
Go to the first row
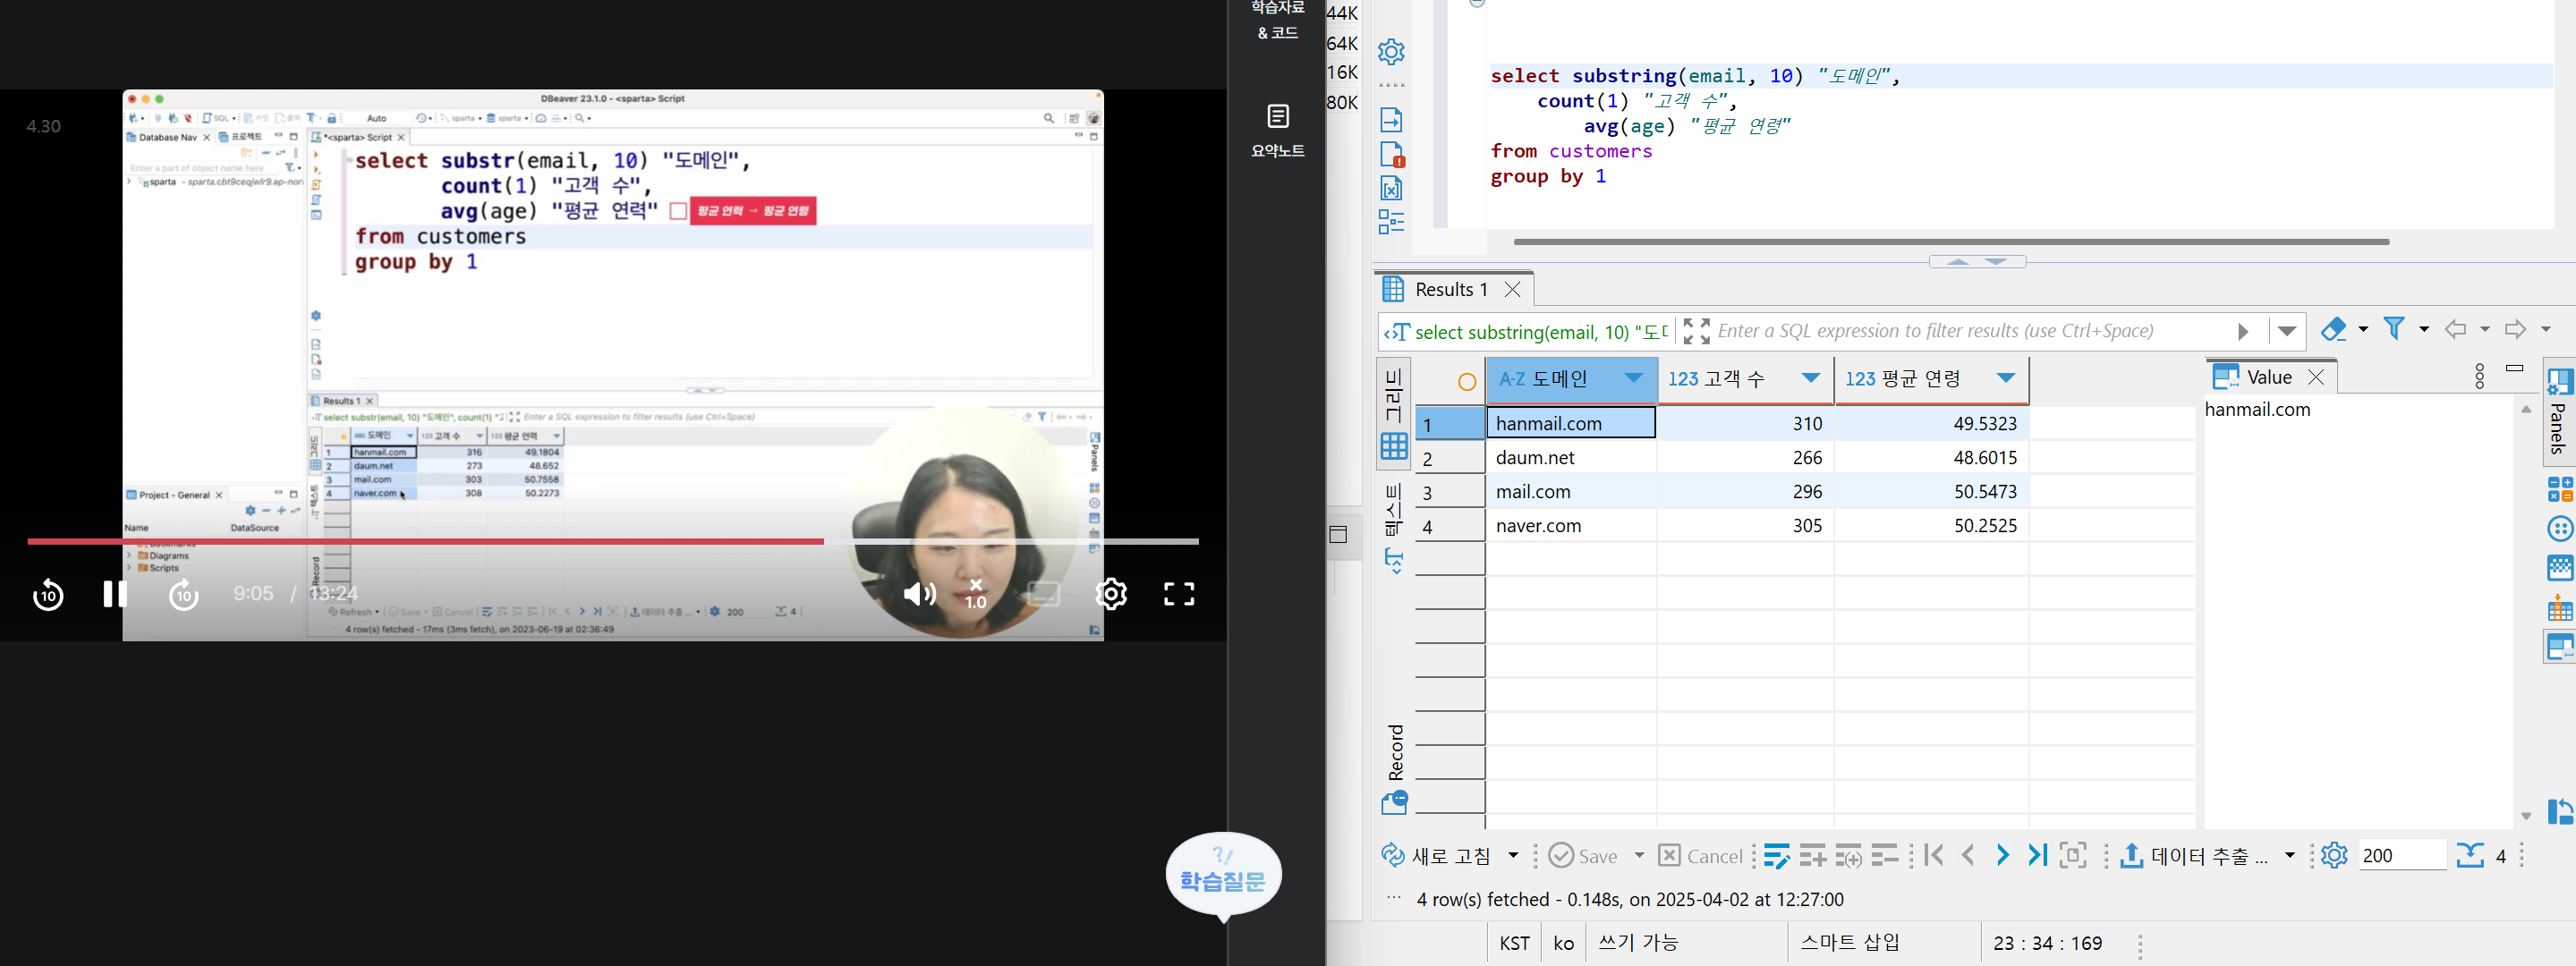click(1934, 855)
